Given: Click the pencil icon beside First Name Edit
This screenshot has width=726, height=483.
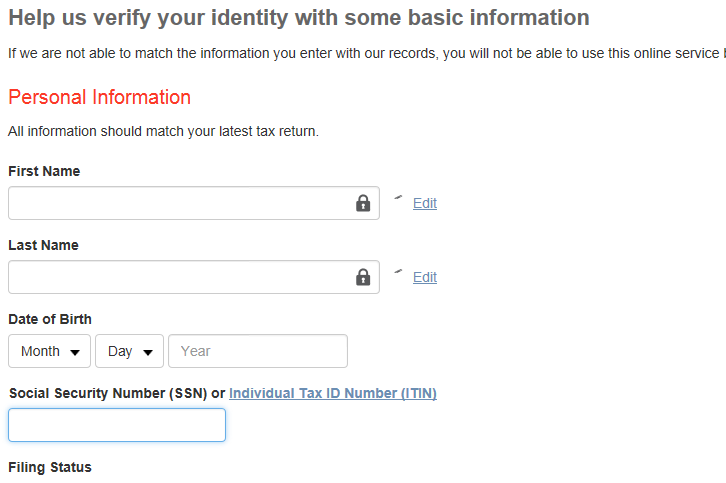Looking at the screenshot, I should [398, 198].
